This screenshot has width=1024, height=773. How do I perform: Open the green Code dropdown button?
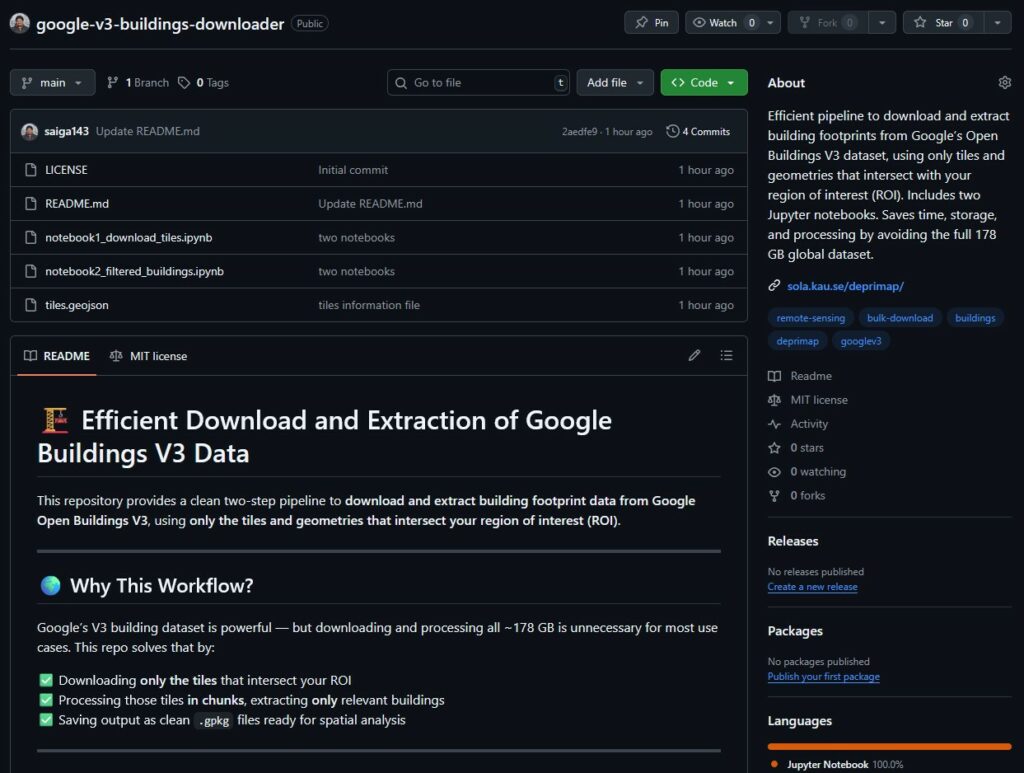704,83
